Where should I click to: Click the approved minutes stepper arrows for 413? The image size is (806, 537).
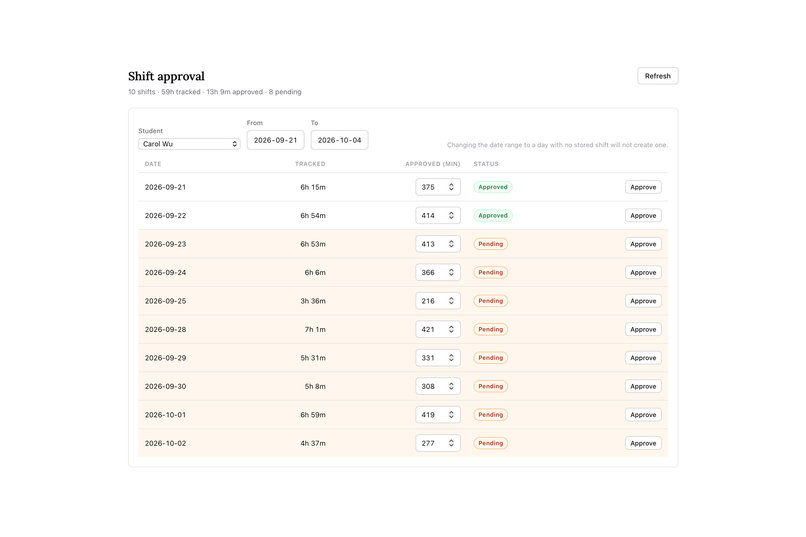click(451, 244)
